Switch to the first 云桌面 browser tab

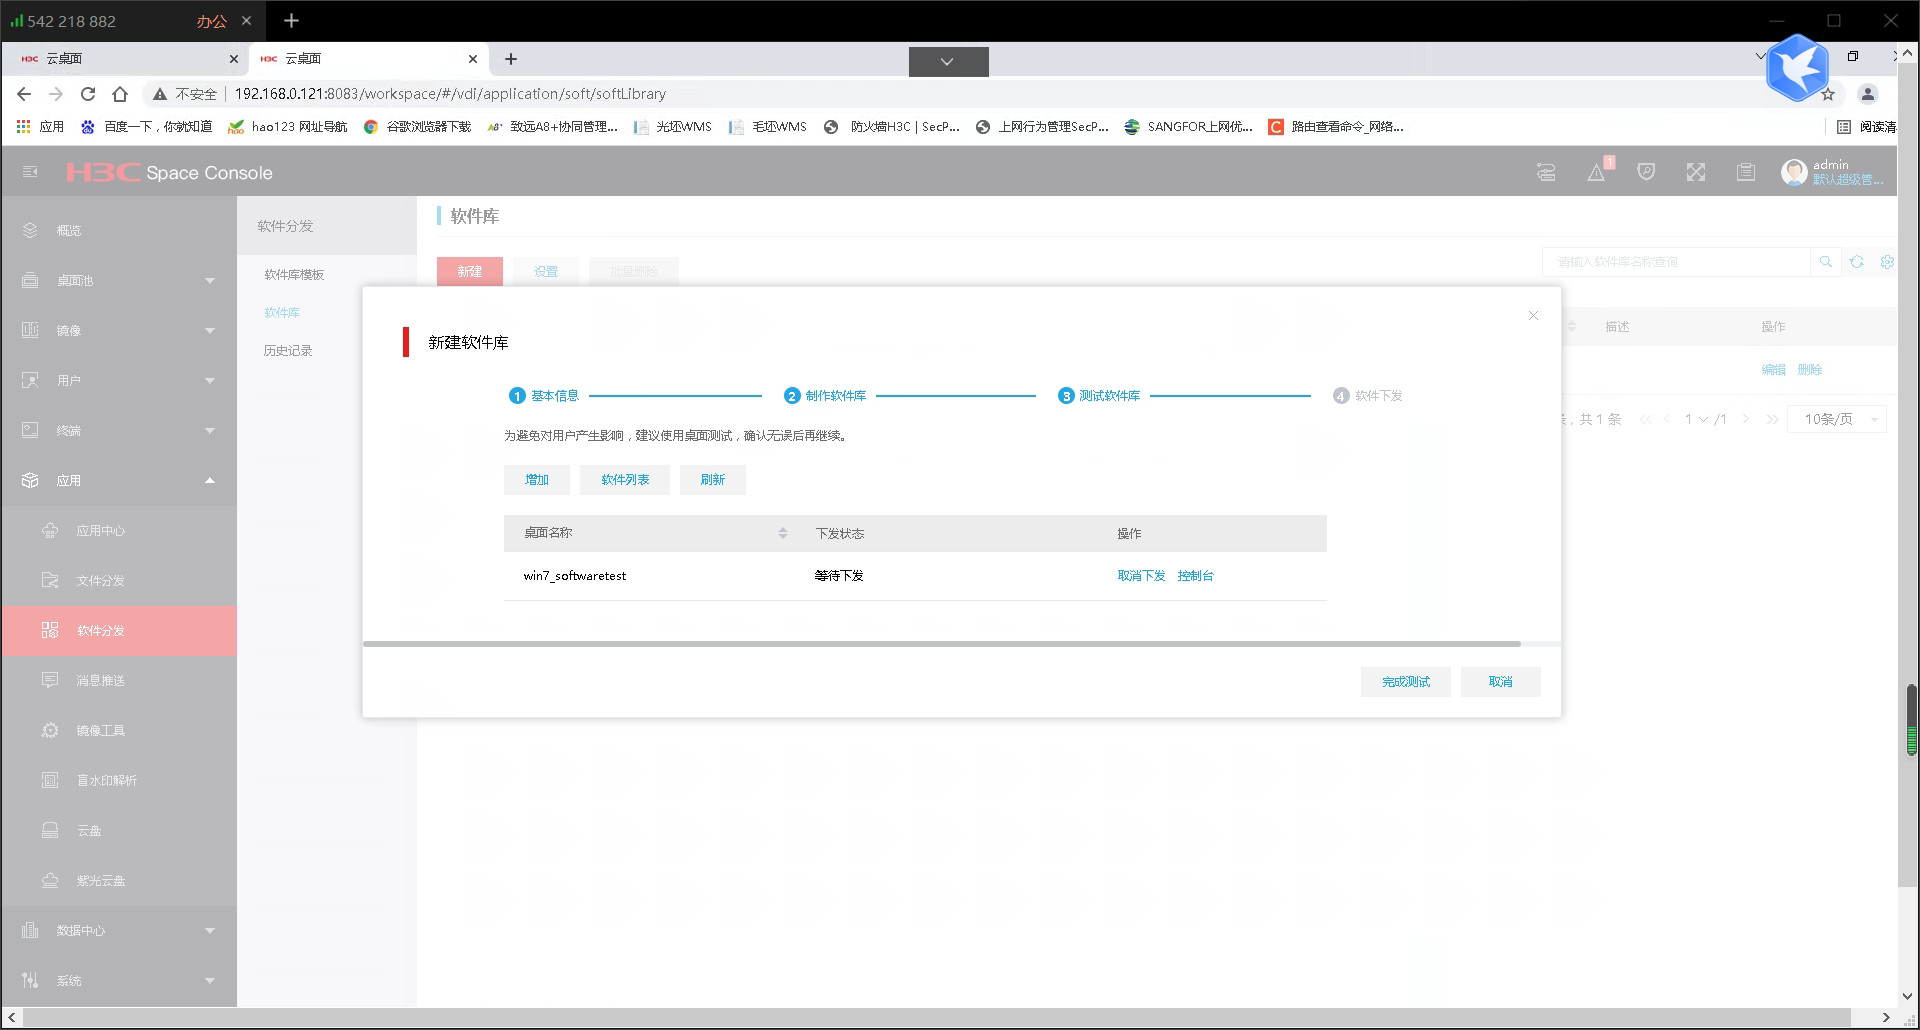point(125,59)
